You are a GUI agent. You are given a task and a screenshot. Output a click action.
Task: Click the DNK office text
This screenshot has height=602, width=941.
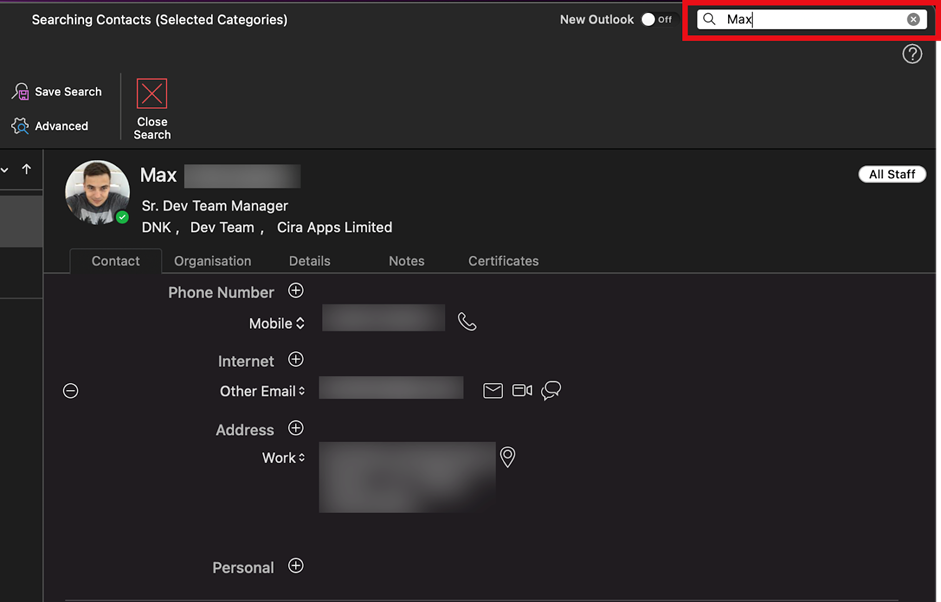[x=157, y=227]
